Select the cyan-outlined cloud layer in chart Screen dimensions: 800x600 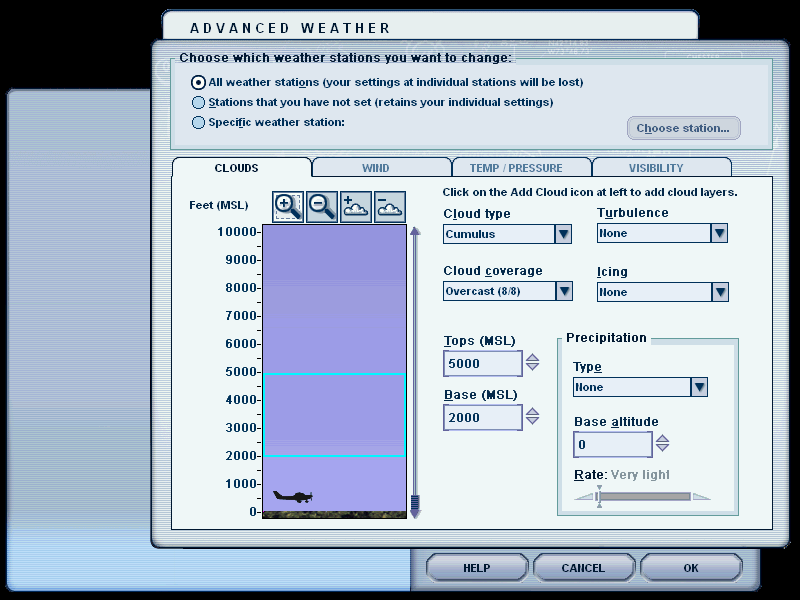[x=335, y=415]
